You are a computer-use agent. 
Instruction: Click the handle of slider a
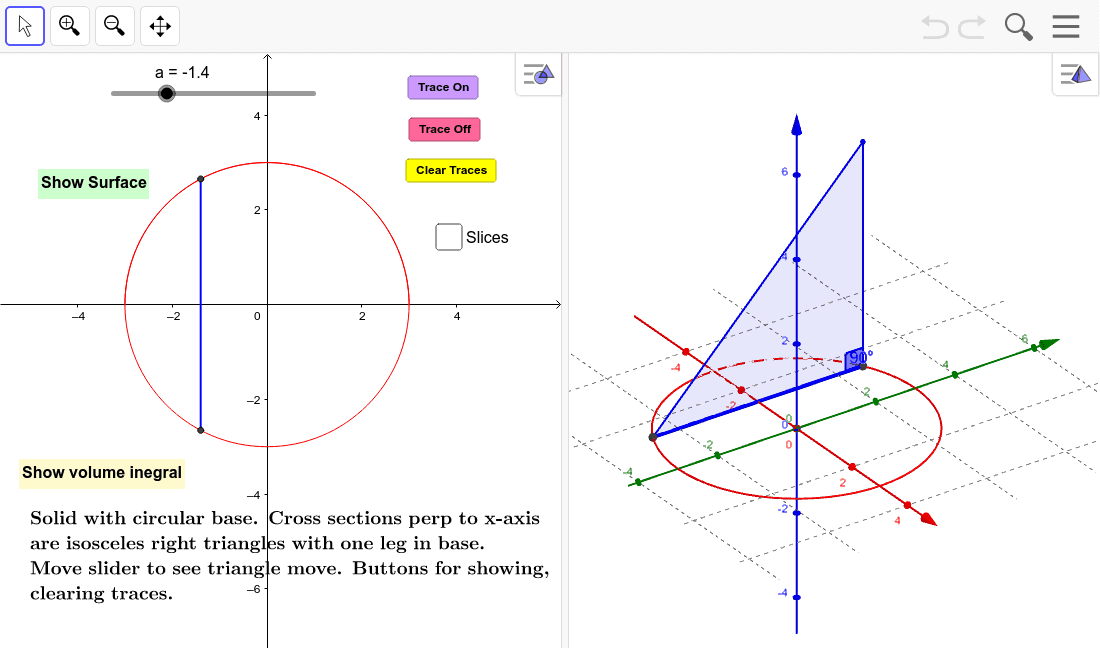(x=167, y=93)
